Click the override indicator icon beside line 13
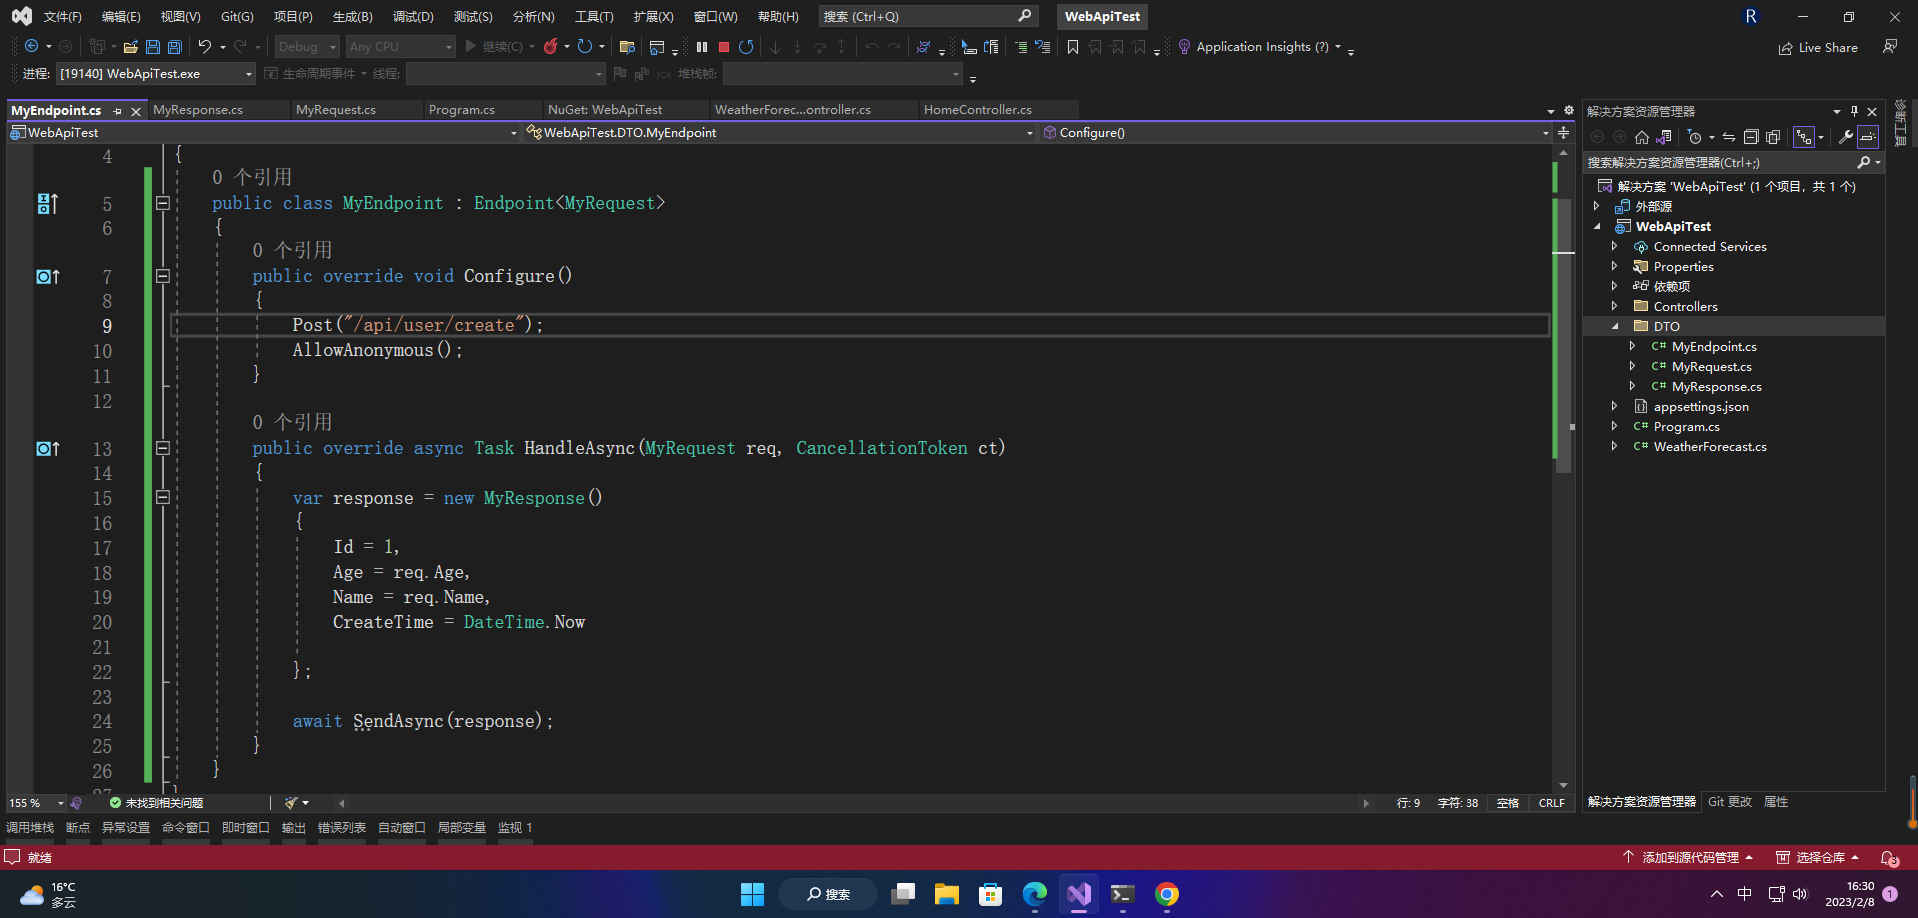 (x=48, y=449)
